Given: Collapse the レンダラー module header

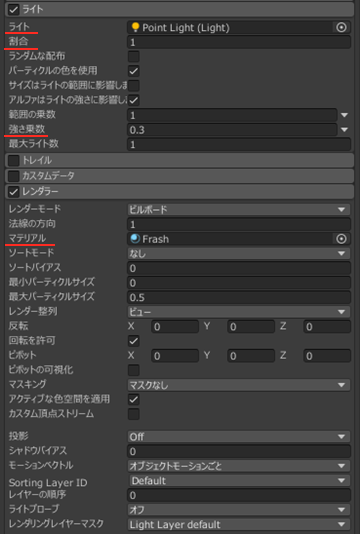Looking at the screenshot, I should tap(179, 192).
